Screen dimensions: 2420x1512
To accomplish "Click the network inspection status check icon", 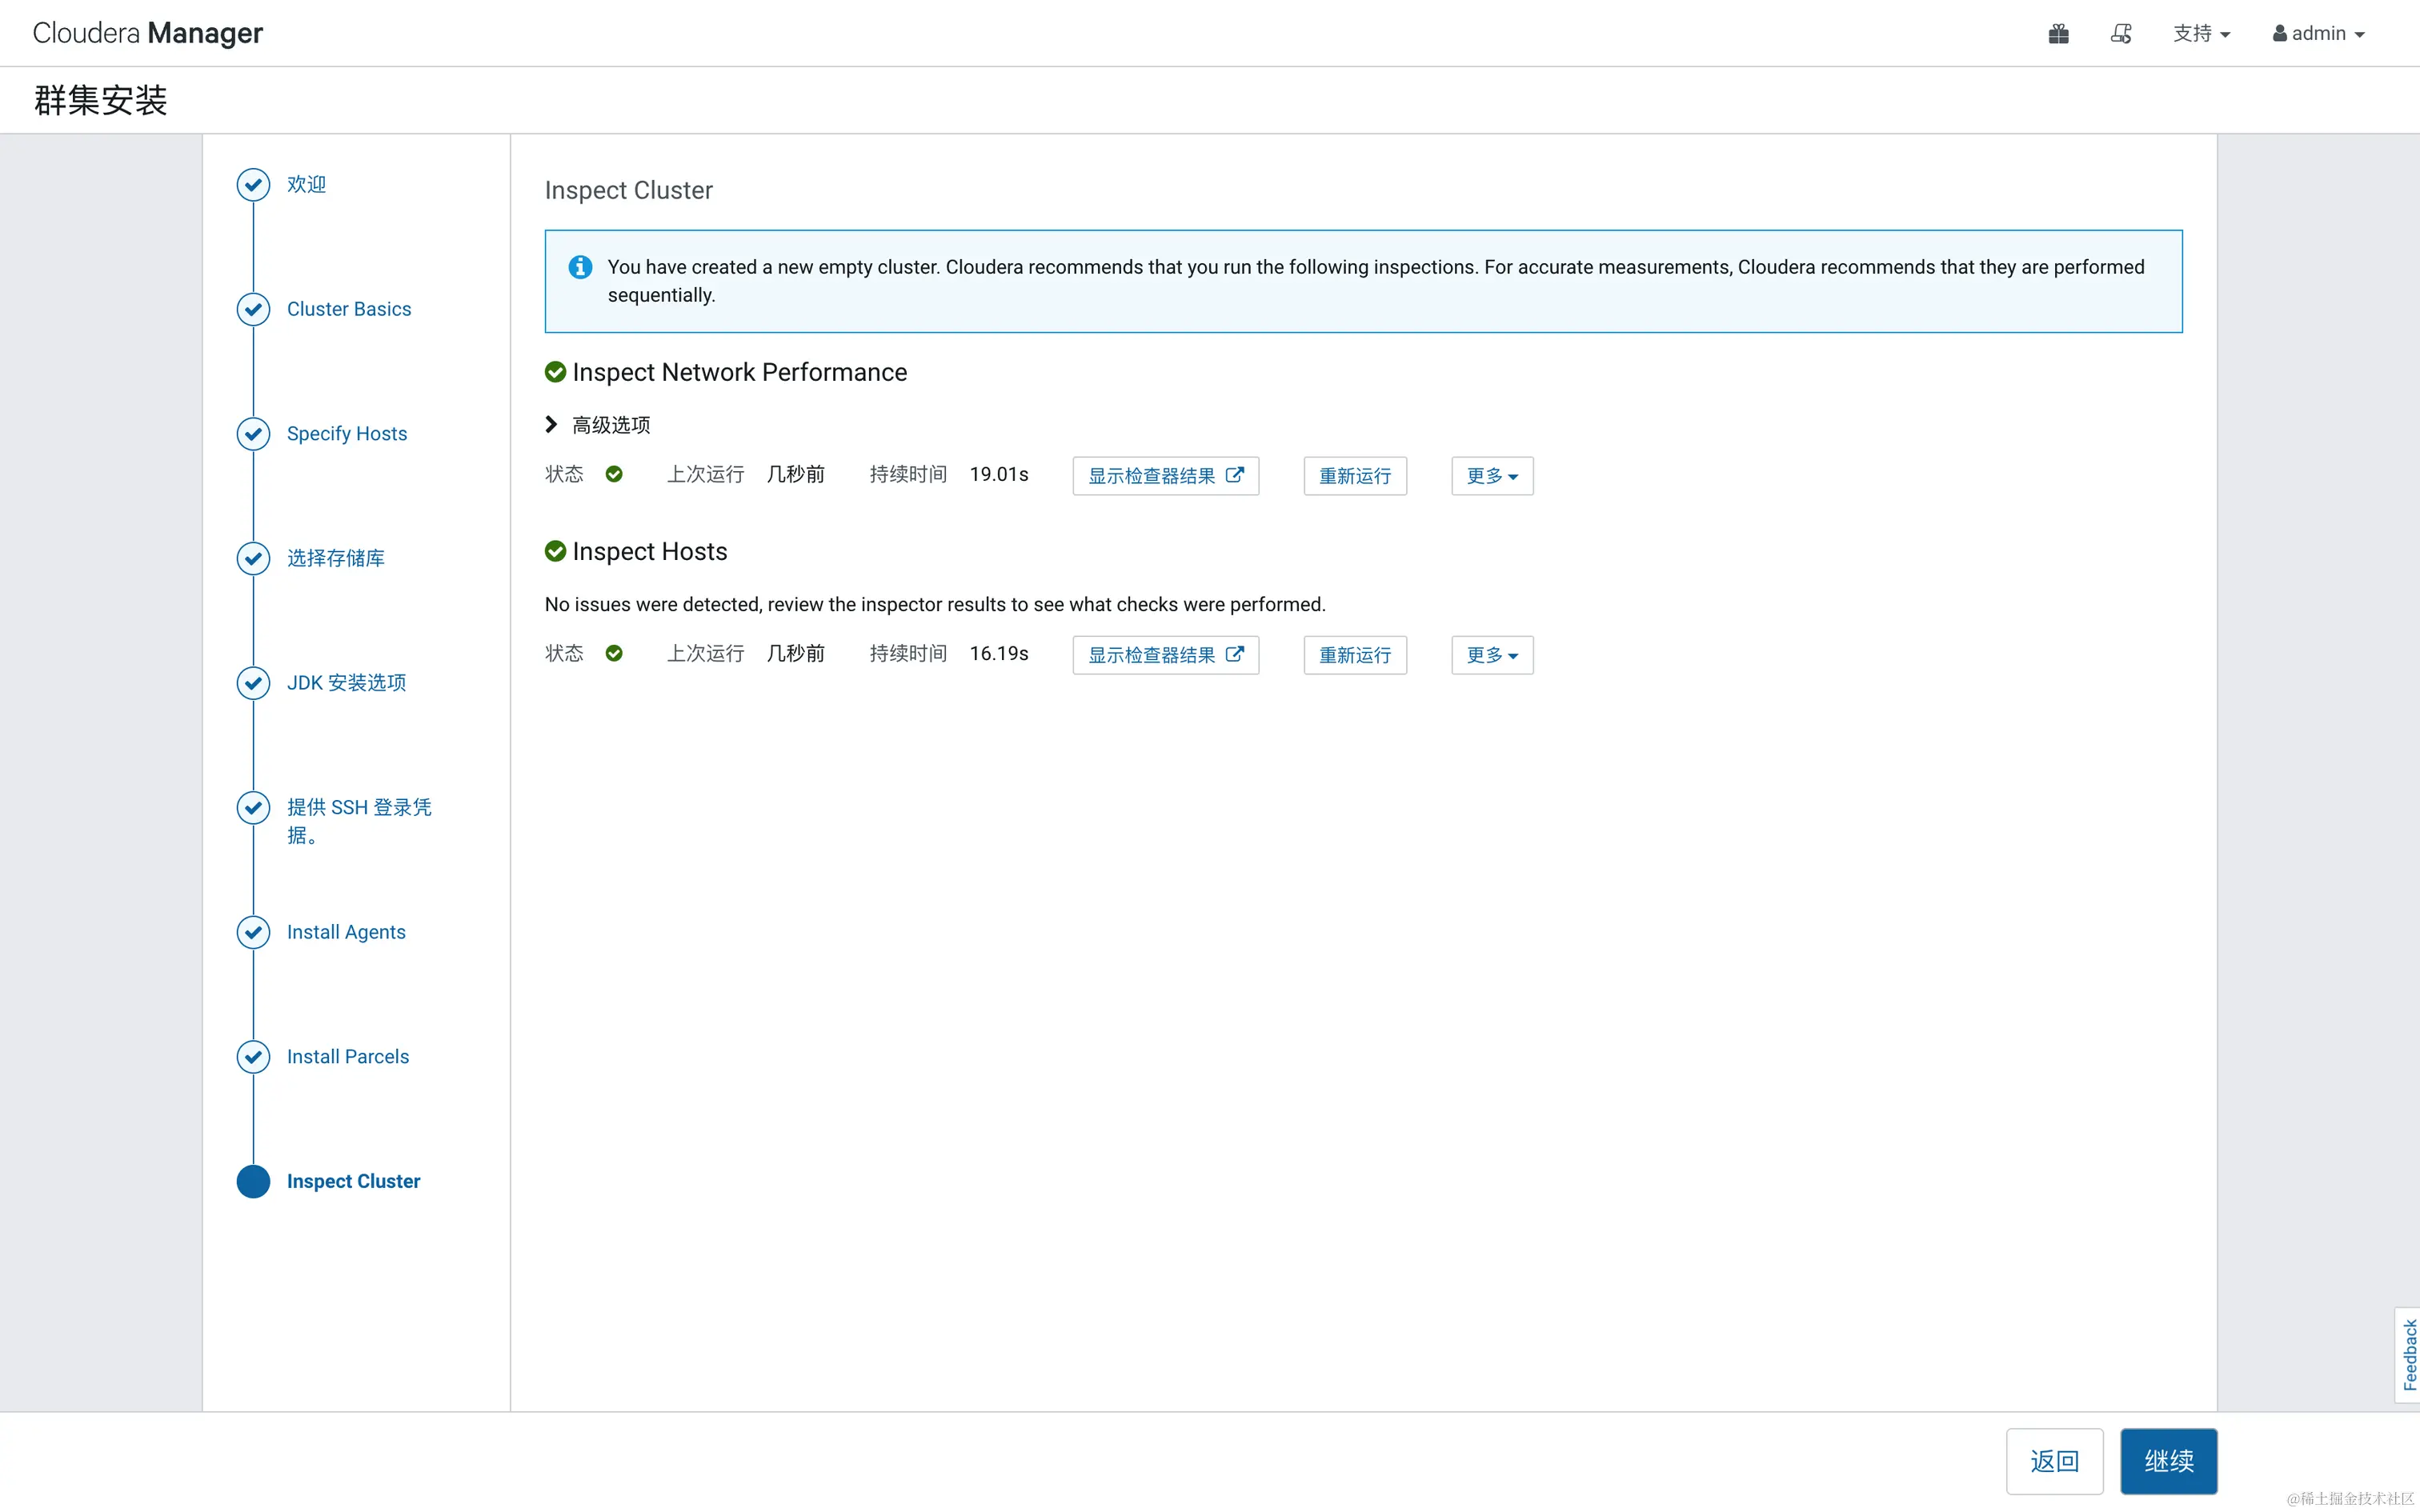I will tap(614, 474).
